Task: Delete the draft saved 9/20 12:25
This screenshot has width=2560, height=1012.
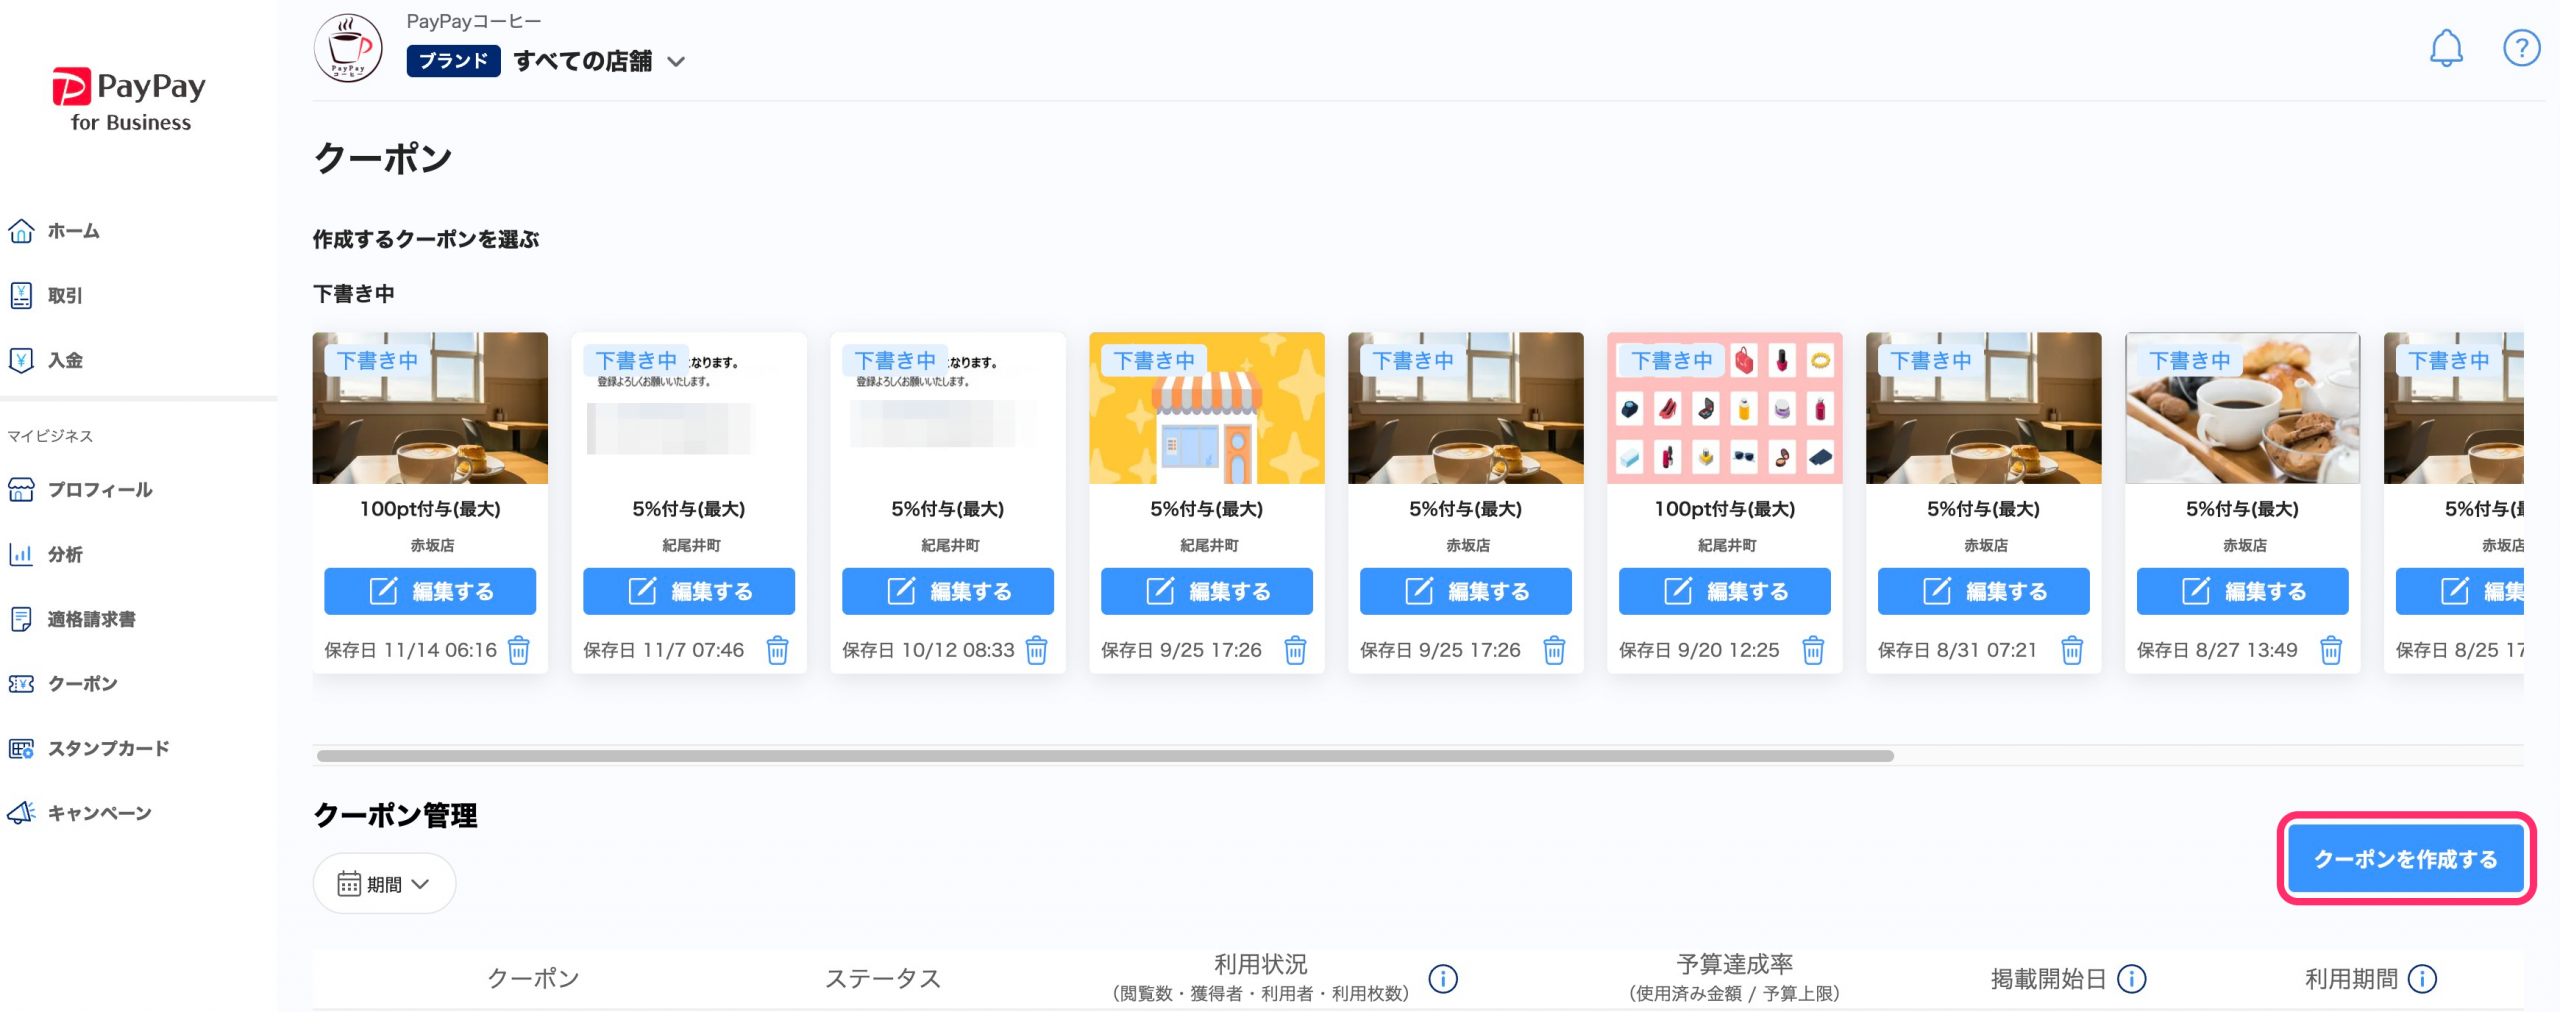Action: point(1812,651)
